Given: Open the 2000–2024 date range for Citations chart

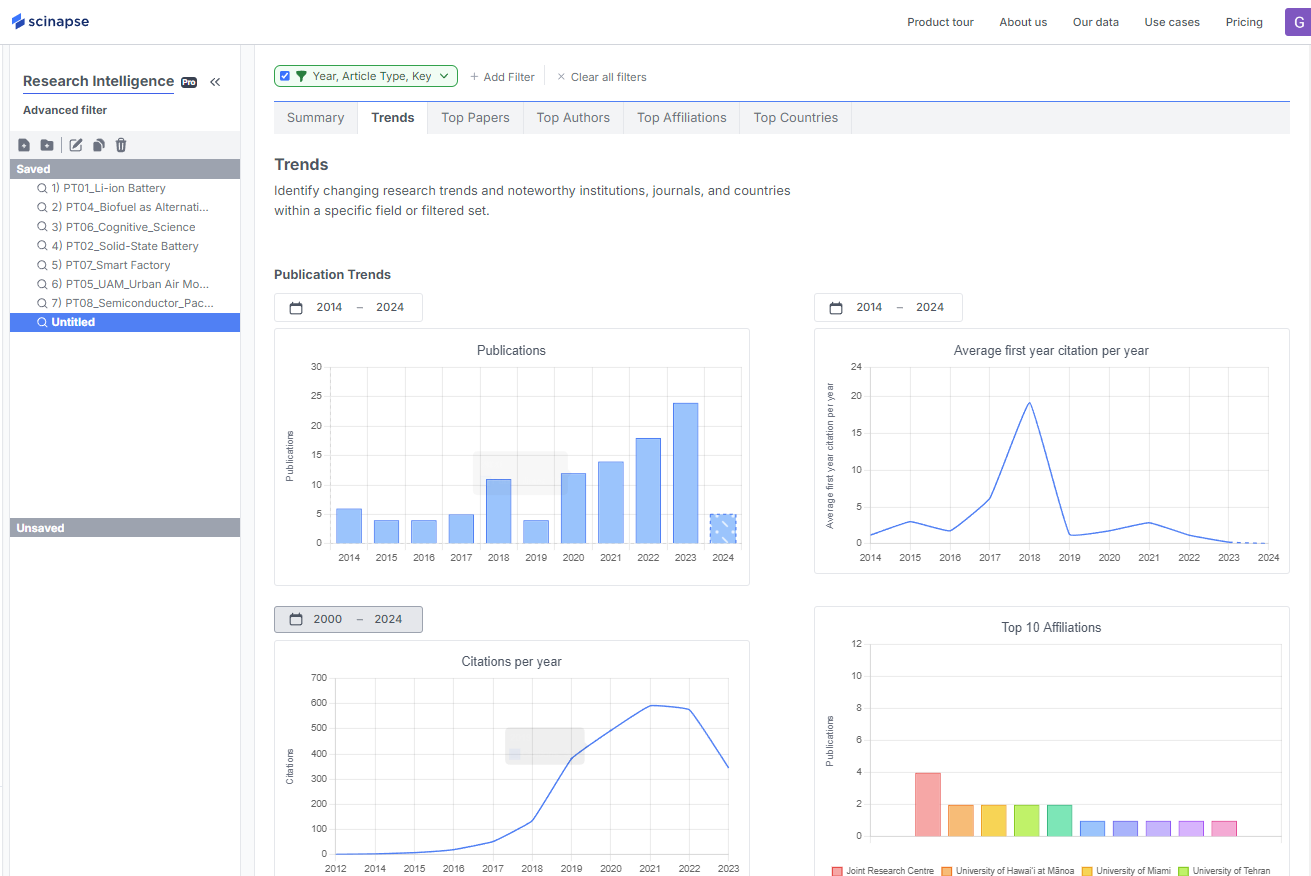Looking at the screenshot, I should click(348, 620).
